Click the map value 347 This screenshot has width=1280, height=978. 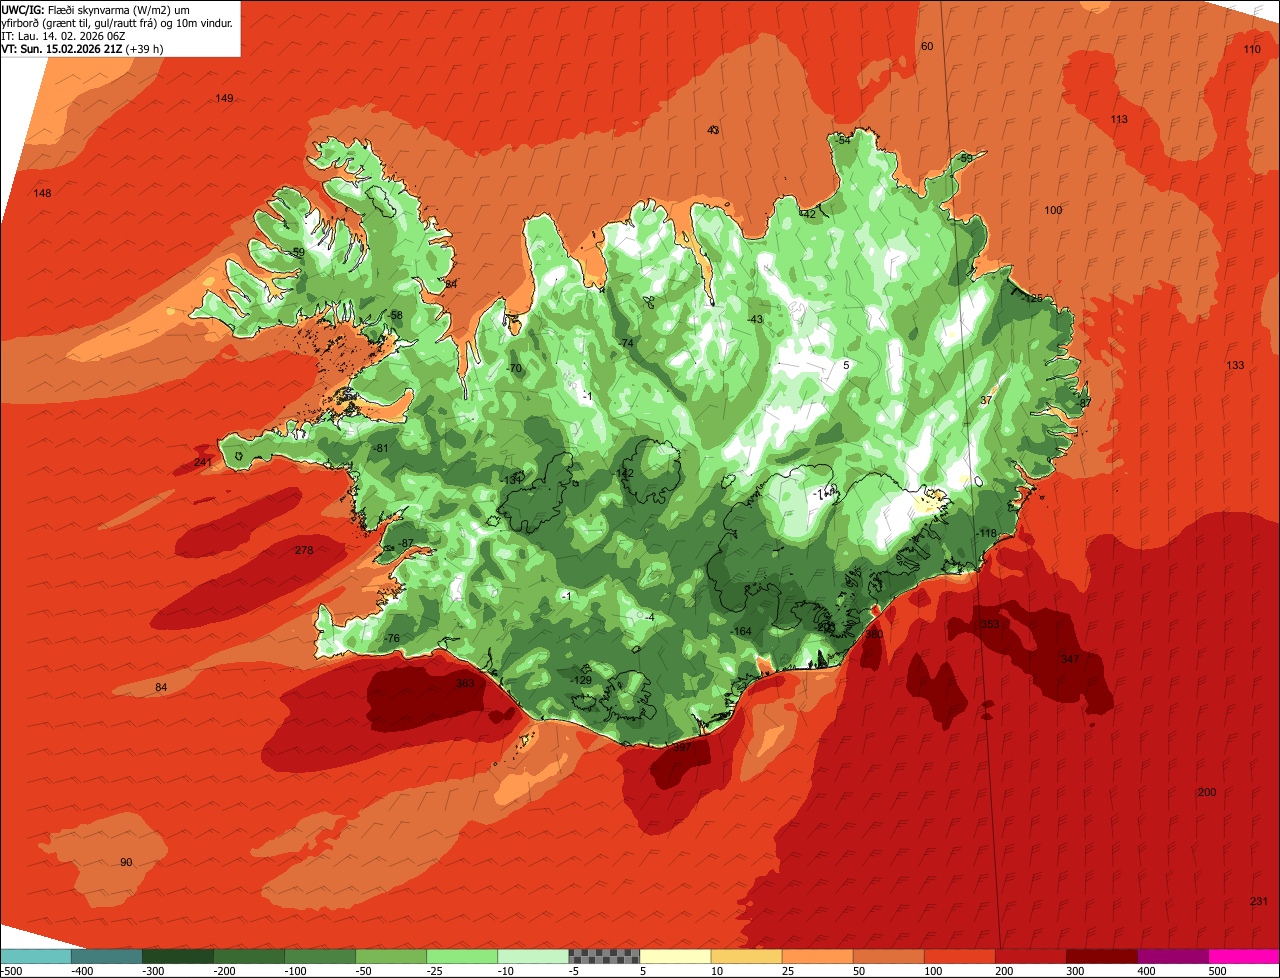click(1070, 660)
